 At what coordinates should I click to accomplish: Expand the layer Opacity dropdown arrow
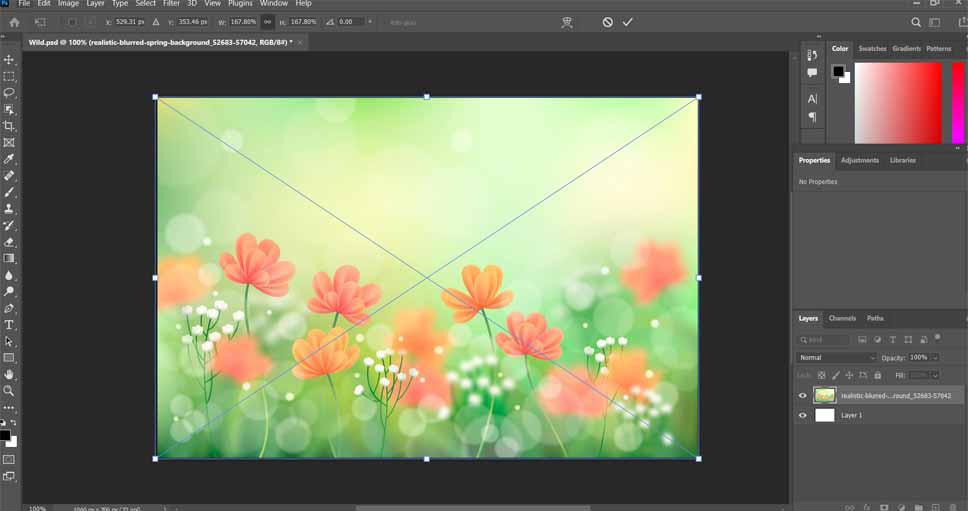coord(935,357)
